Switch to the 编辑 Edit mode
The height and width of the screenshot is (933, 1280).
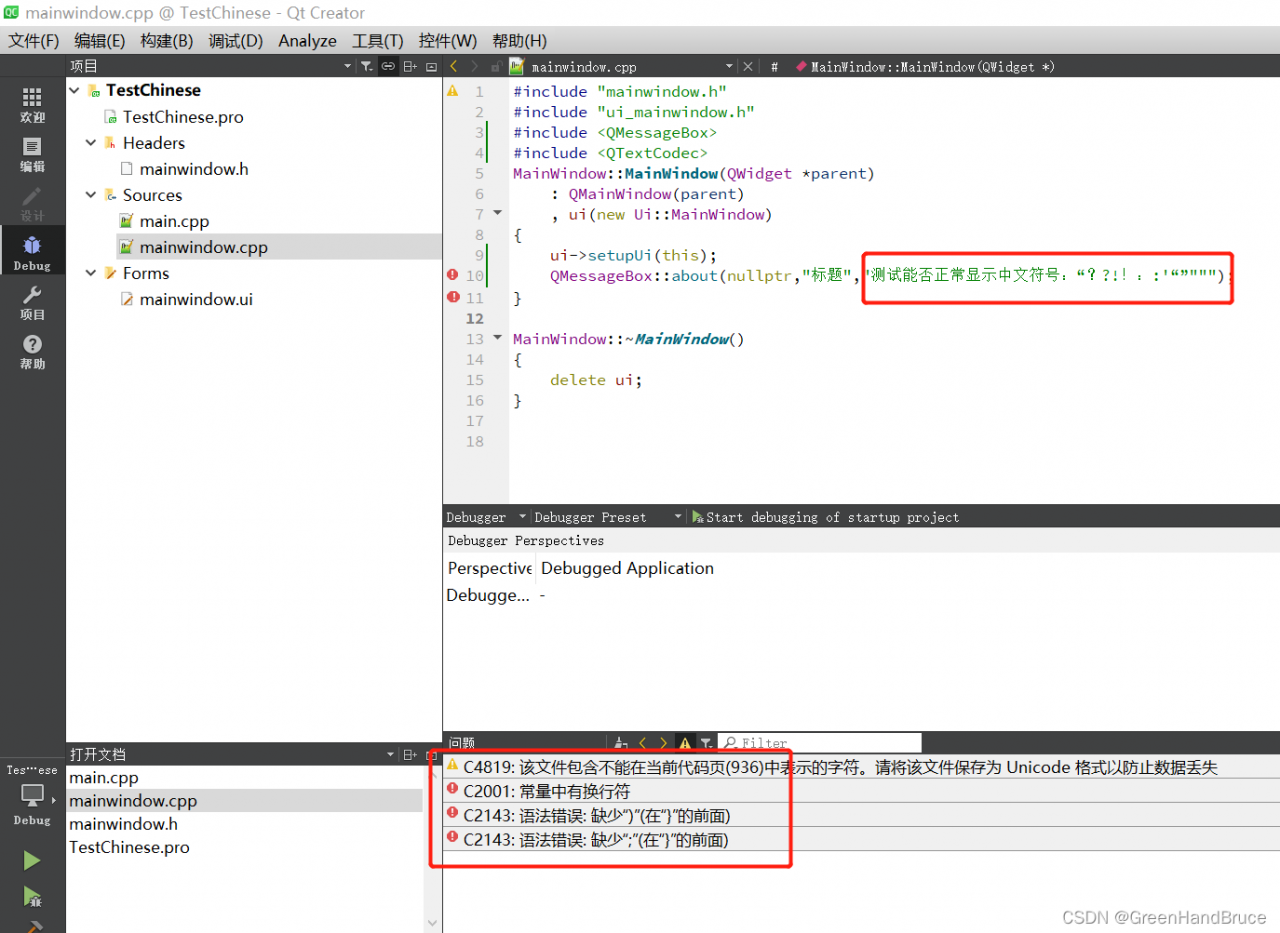(32, 153)
